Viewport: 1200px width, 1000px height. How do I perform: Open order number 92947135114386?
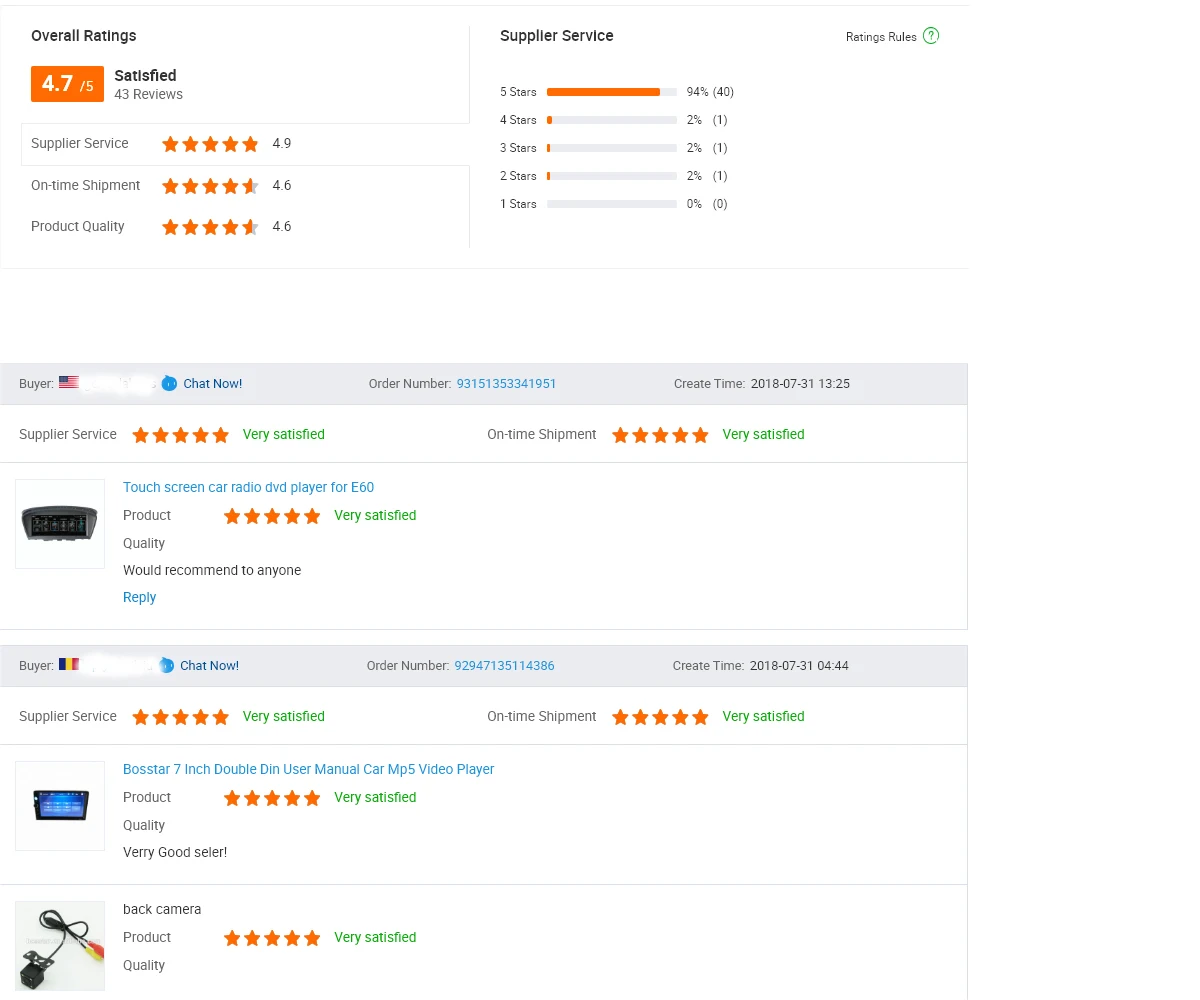[x=504, y=666]
